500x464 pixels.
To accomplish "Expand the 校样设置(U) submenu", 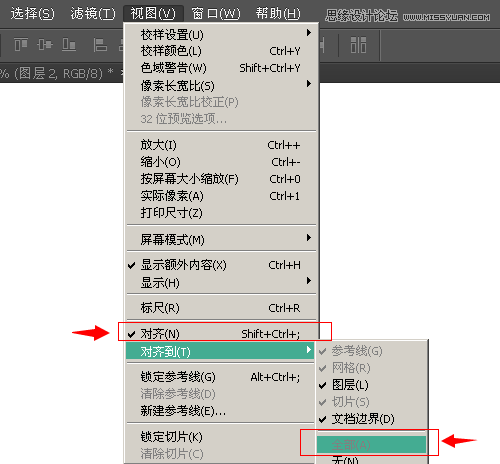I will (x=220, y=34).
